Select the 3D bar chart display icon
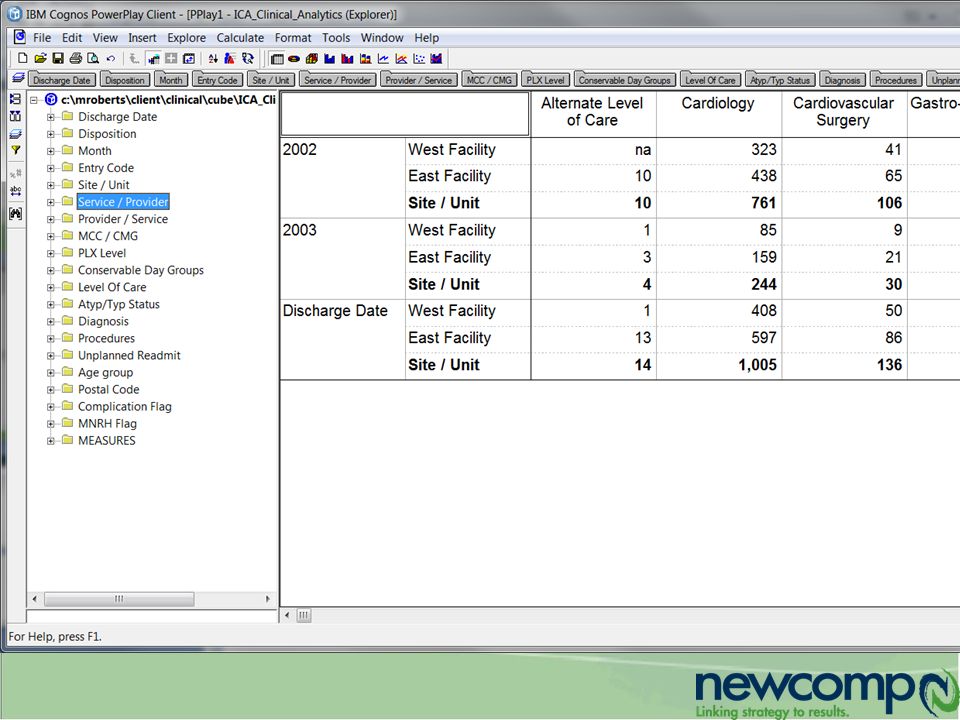This screenshot has height=720, width=960. 312,59
